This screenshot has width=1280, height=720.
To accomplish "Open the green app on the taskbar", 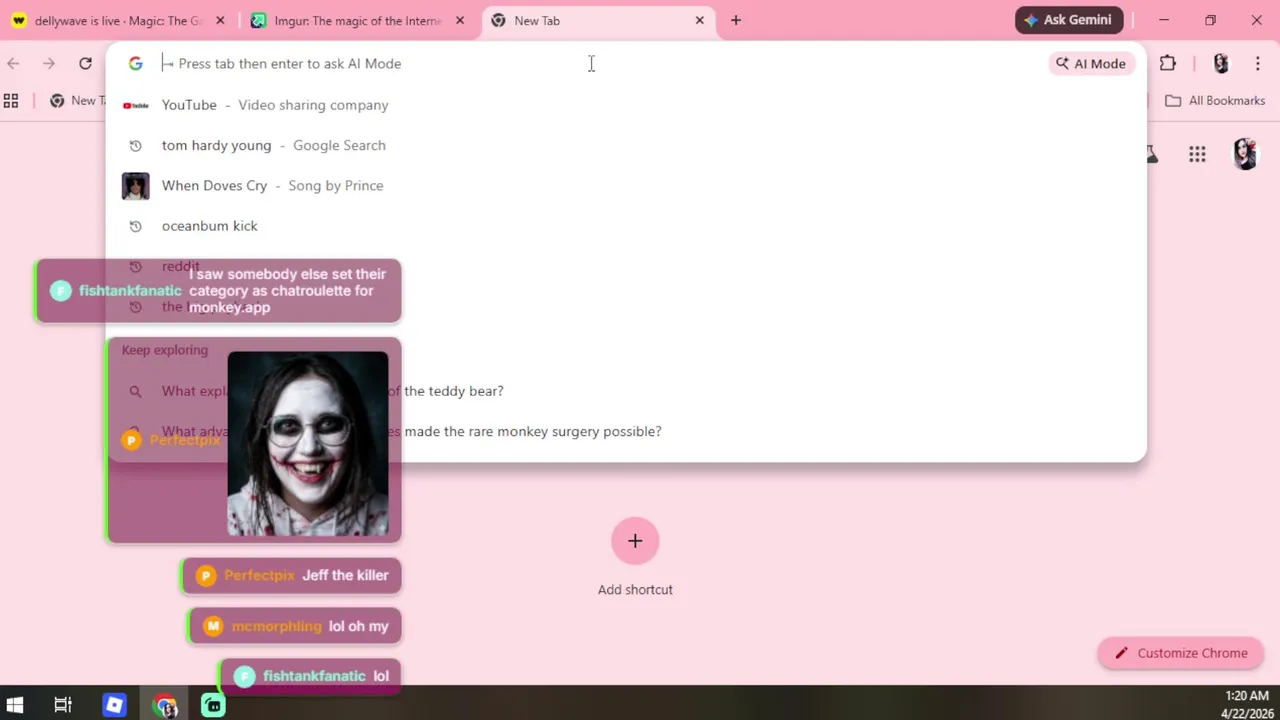I will click(213, 705).
